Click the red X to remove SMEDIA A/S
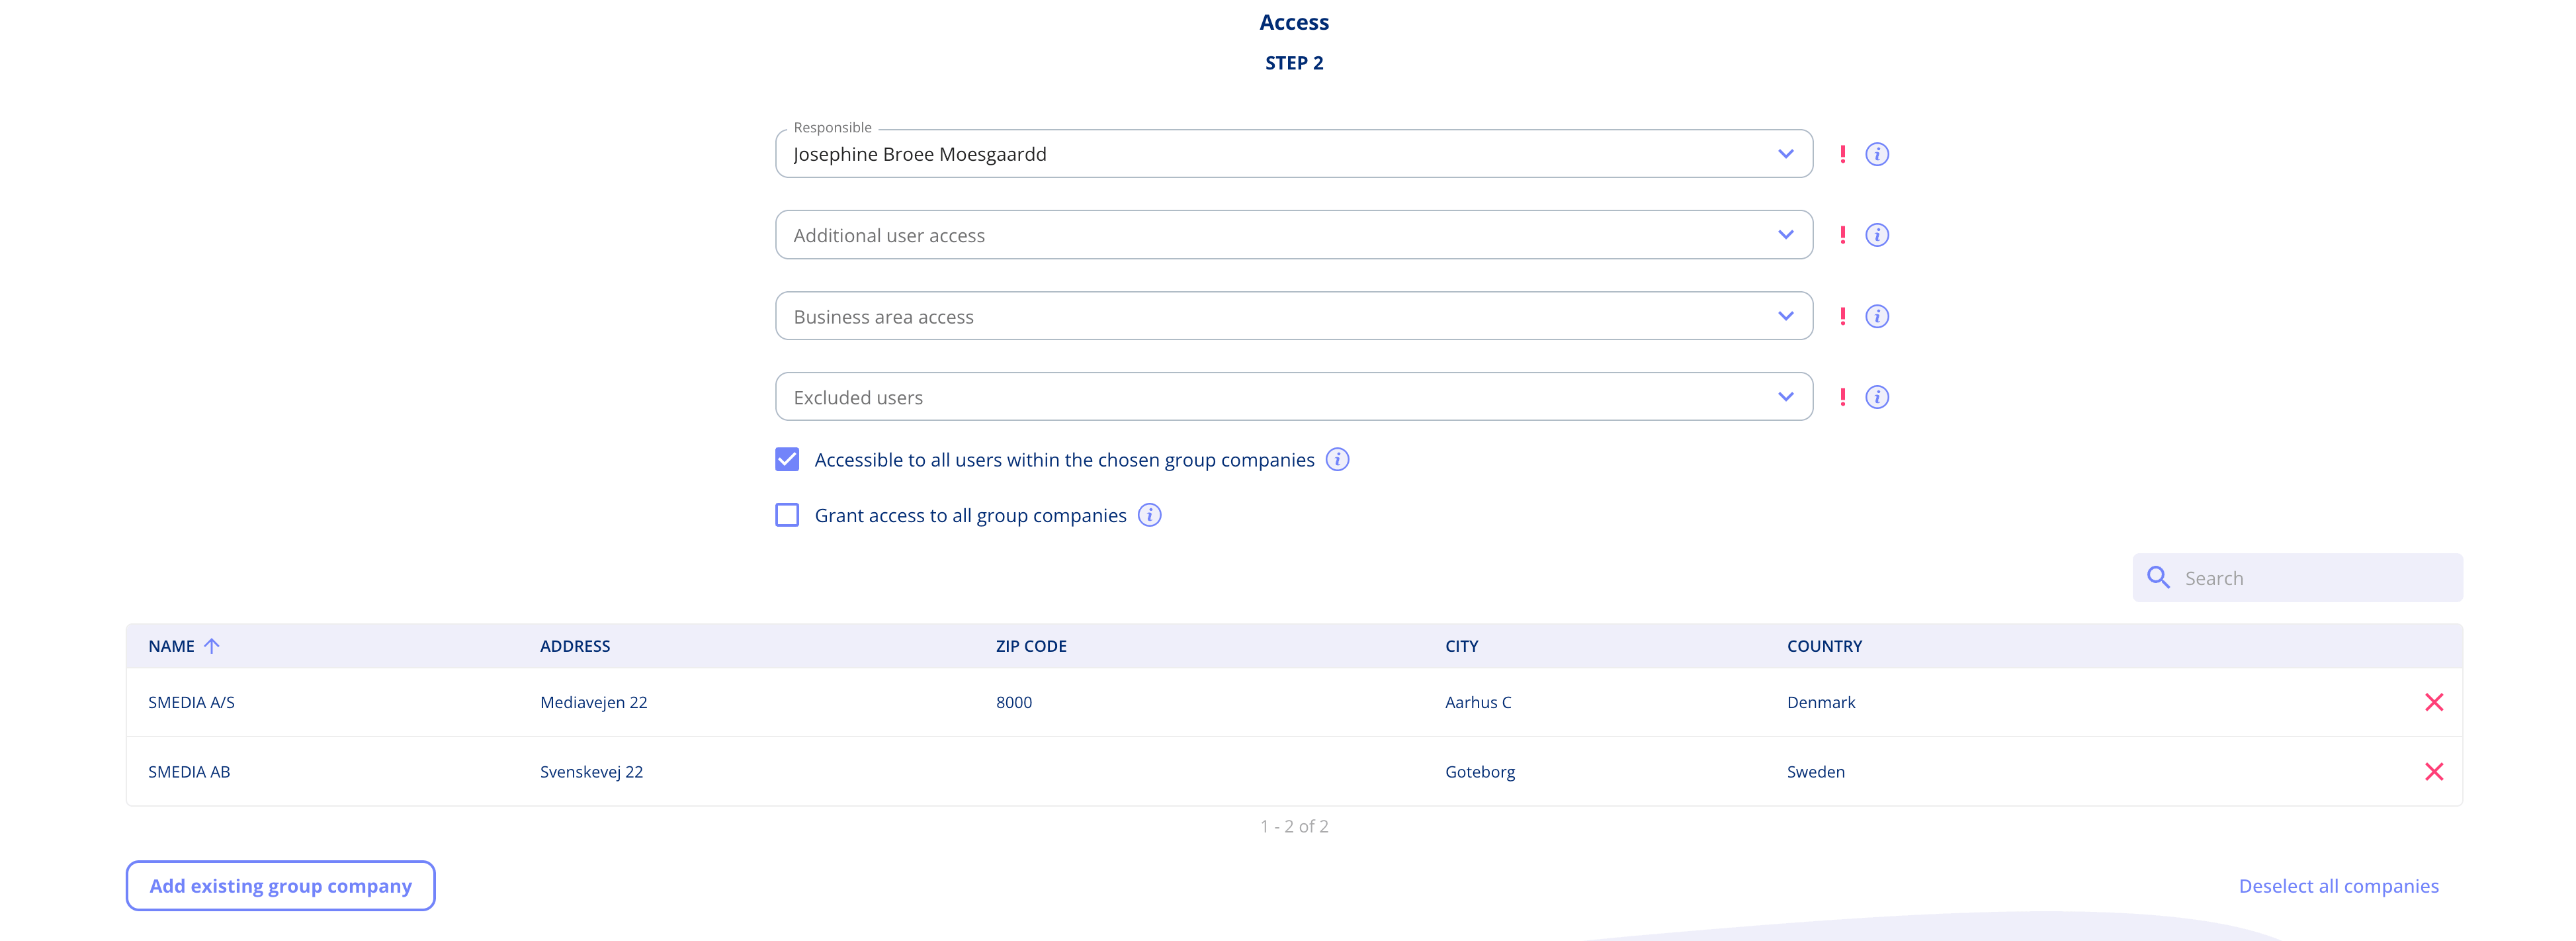Screen dimensions: 2576x941 (2434, 701)
